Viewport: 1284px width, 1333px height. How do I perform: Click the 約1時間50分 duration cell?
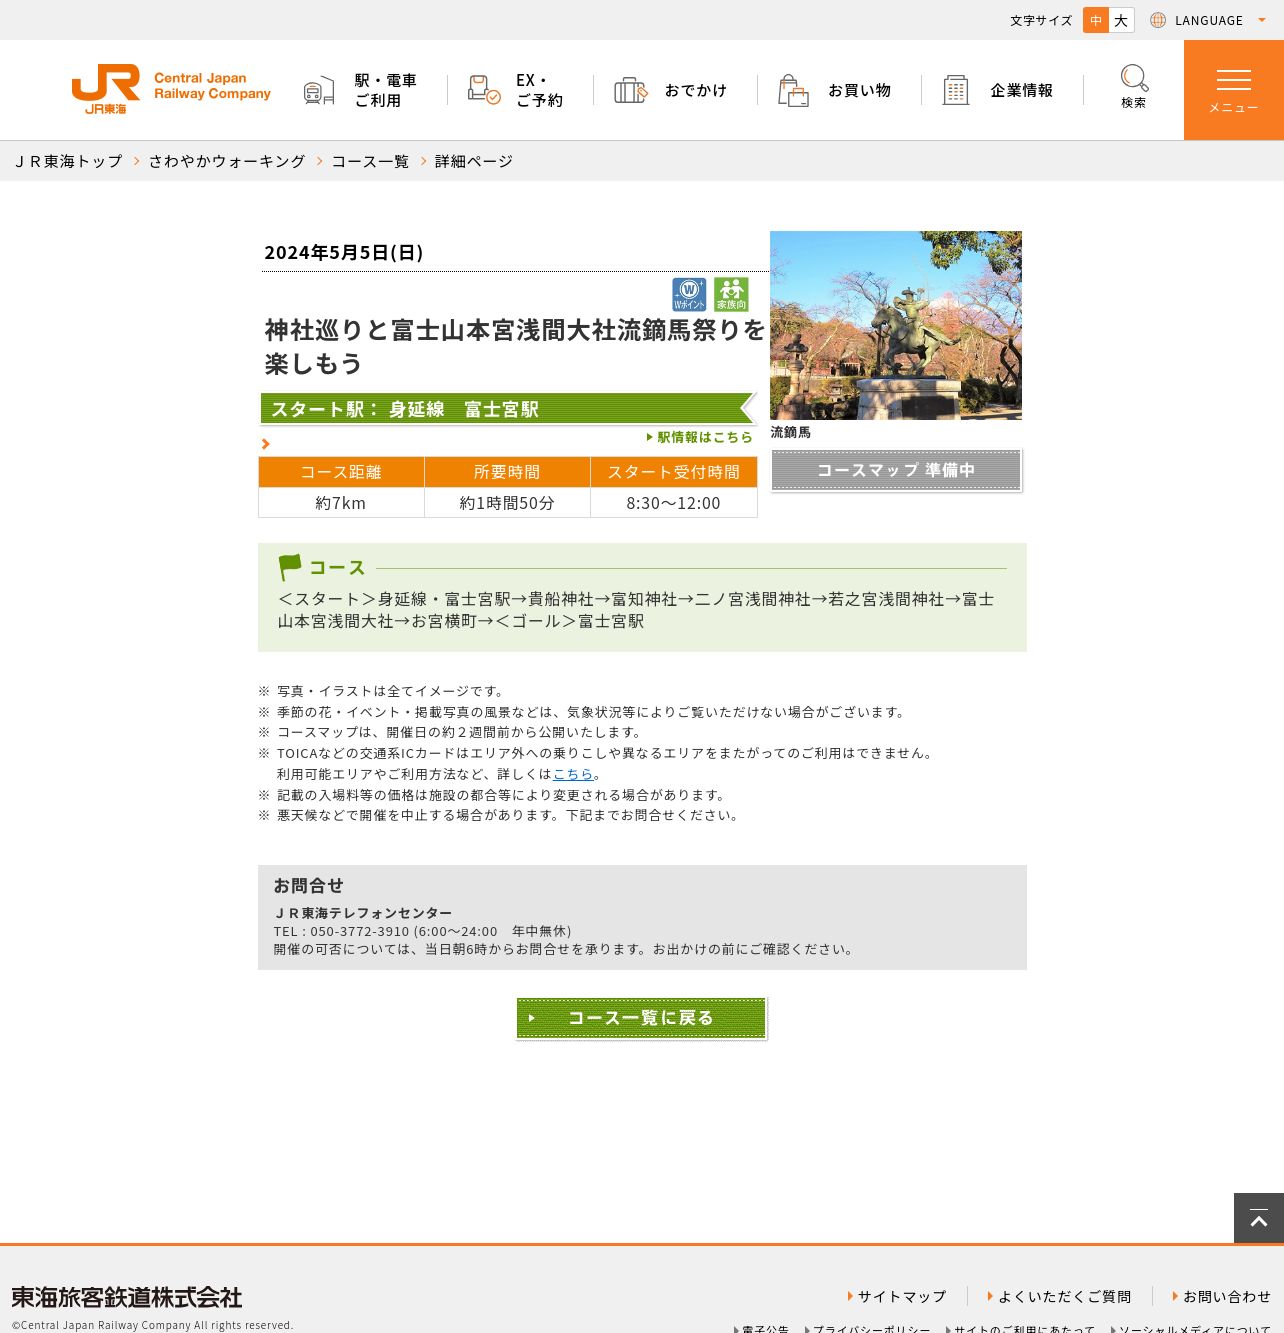(x=507, y=503)
